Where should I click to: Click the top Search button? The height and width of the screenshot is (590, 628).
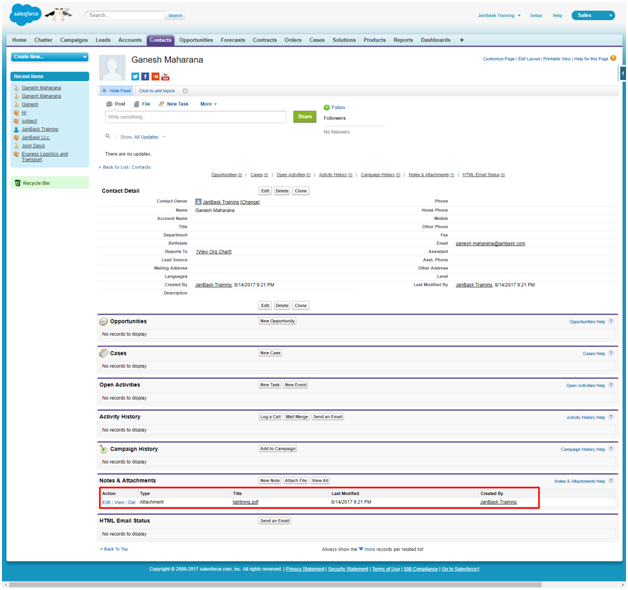click(x=175, y=16)
